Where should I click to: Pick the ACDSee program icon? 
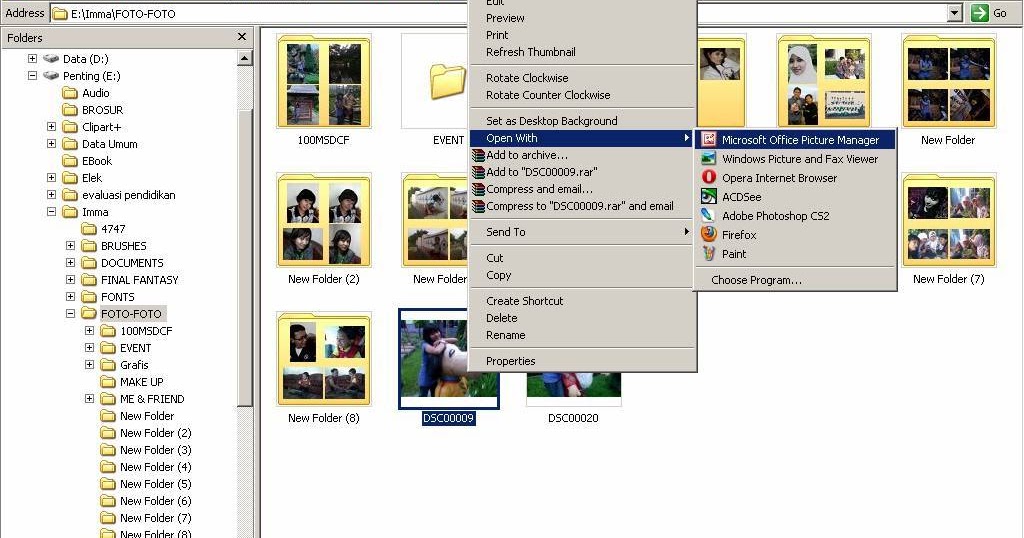709,197
